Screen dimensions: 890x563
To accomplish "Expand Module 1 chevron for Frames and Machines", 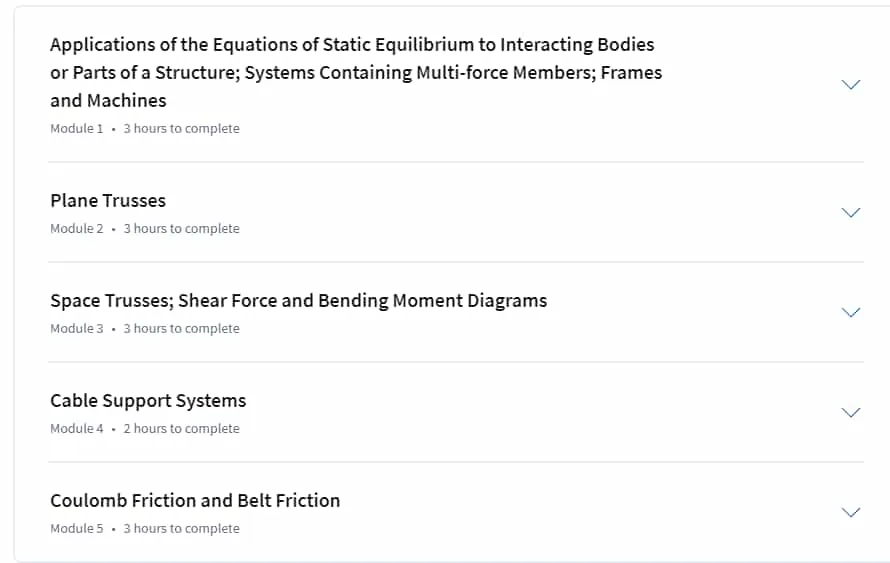I will click(x=850, y=85).
